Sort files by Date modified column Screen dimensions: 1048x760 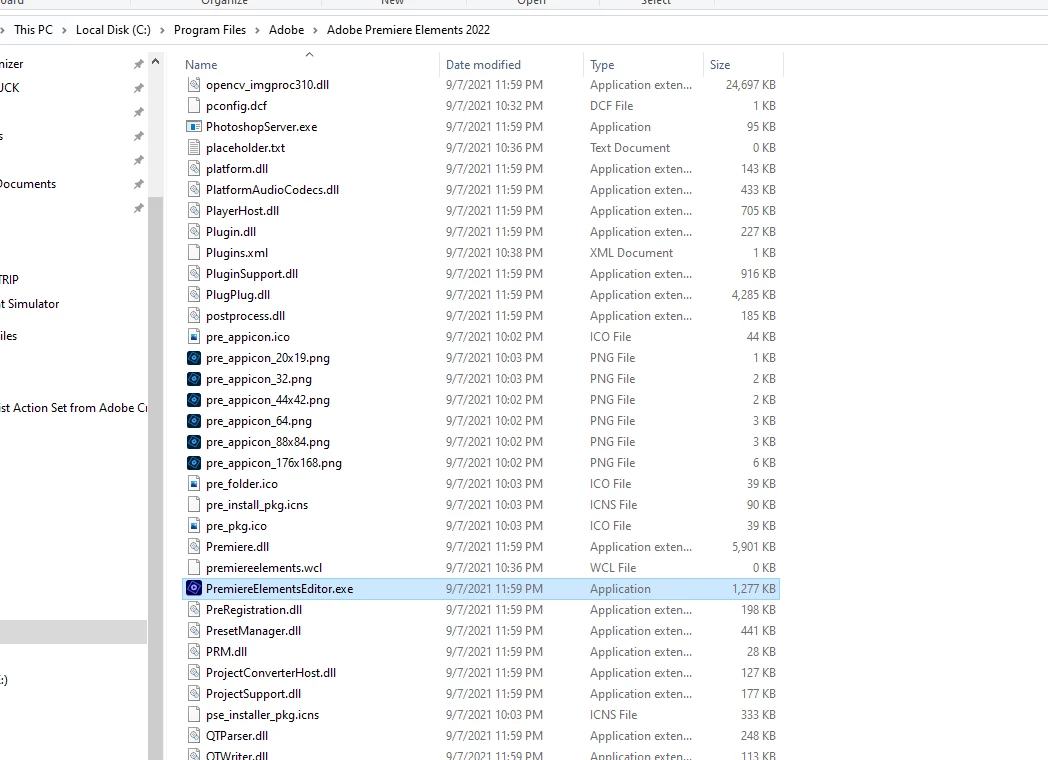[x=483, y=65]
